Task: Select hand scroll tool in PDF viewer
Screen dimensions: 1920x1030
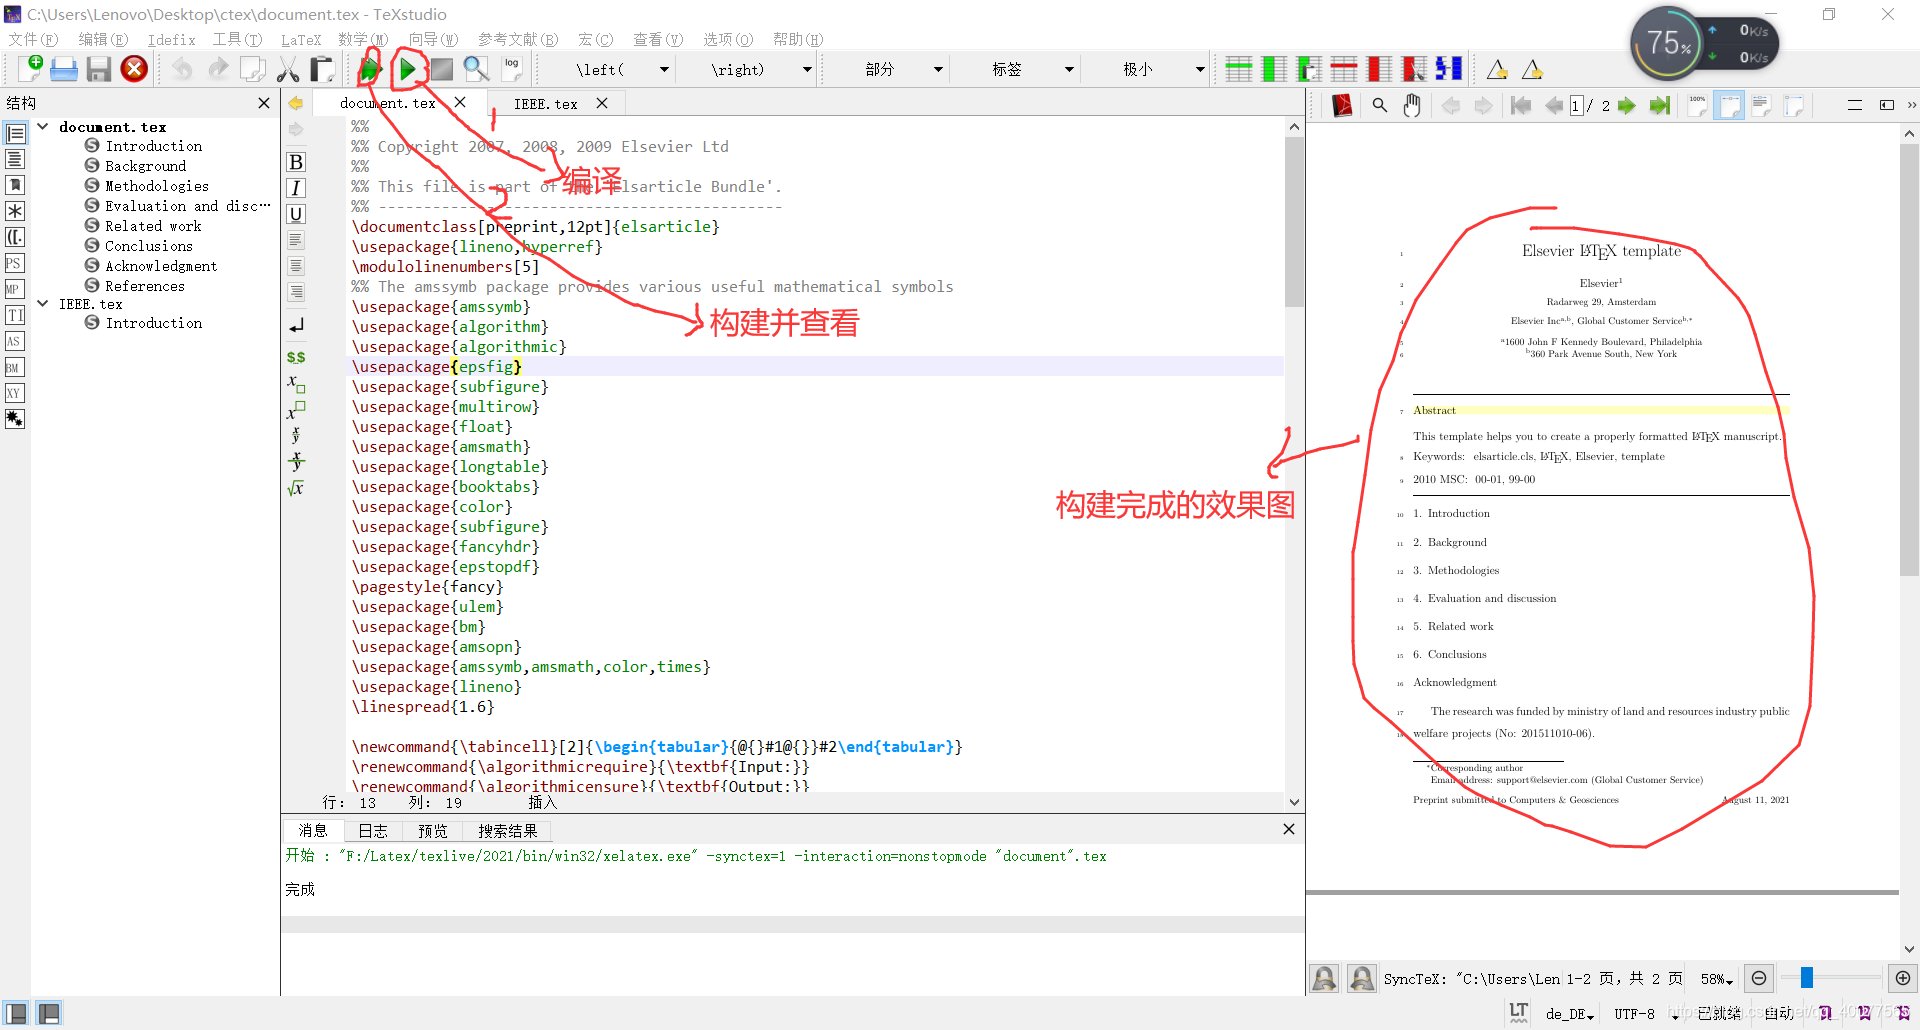Action: 1412,105
